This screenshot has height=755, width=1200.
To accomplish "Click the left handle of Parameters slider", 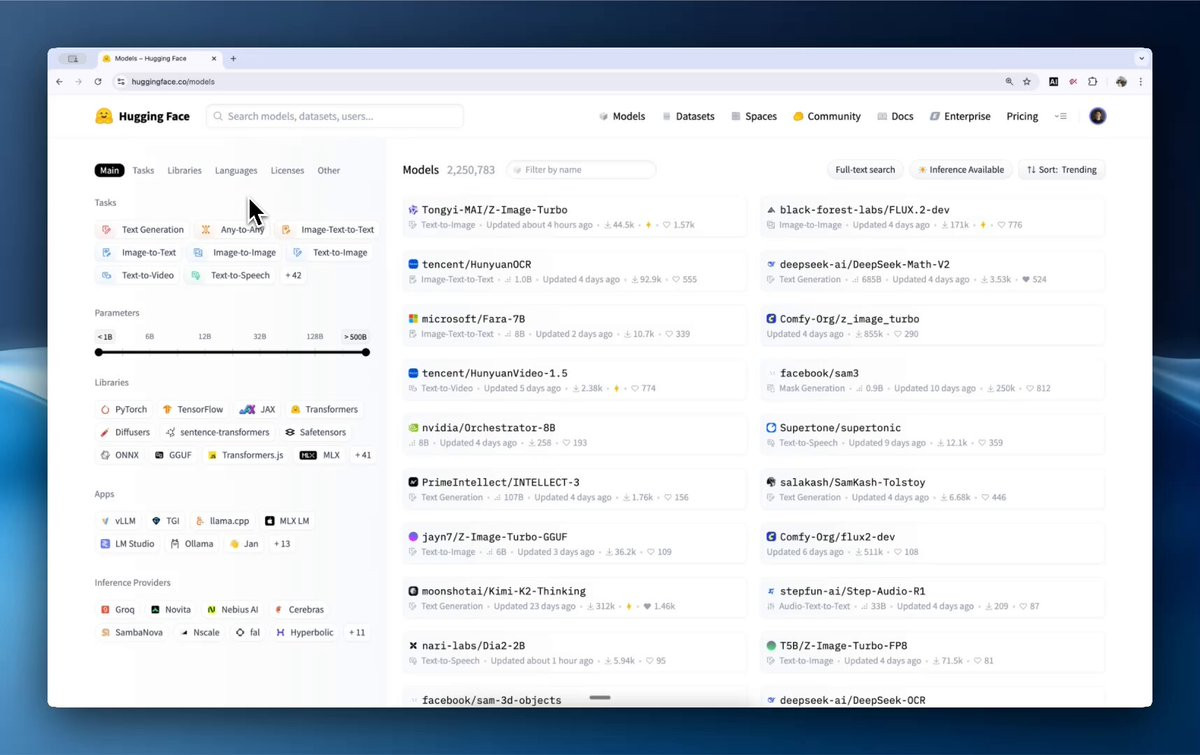I will (x=99, y=352).
